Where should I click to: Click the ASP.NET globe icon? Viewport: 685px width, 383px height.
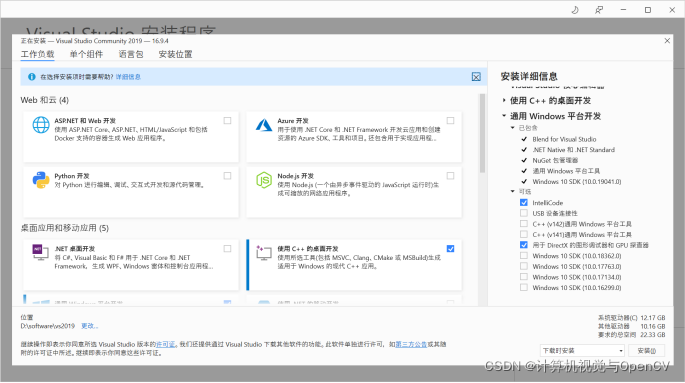(41, 125)
